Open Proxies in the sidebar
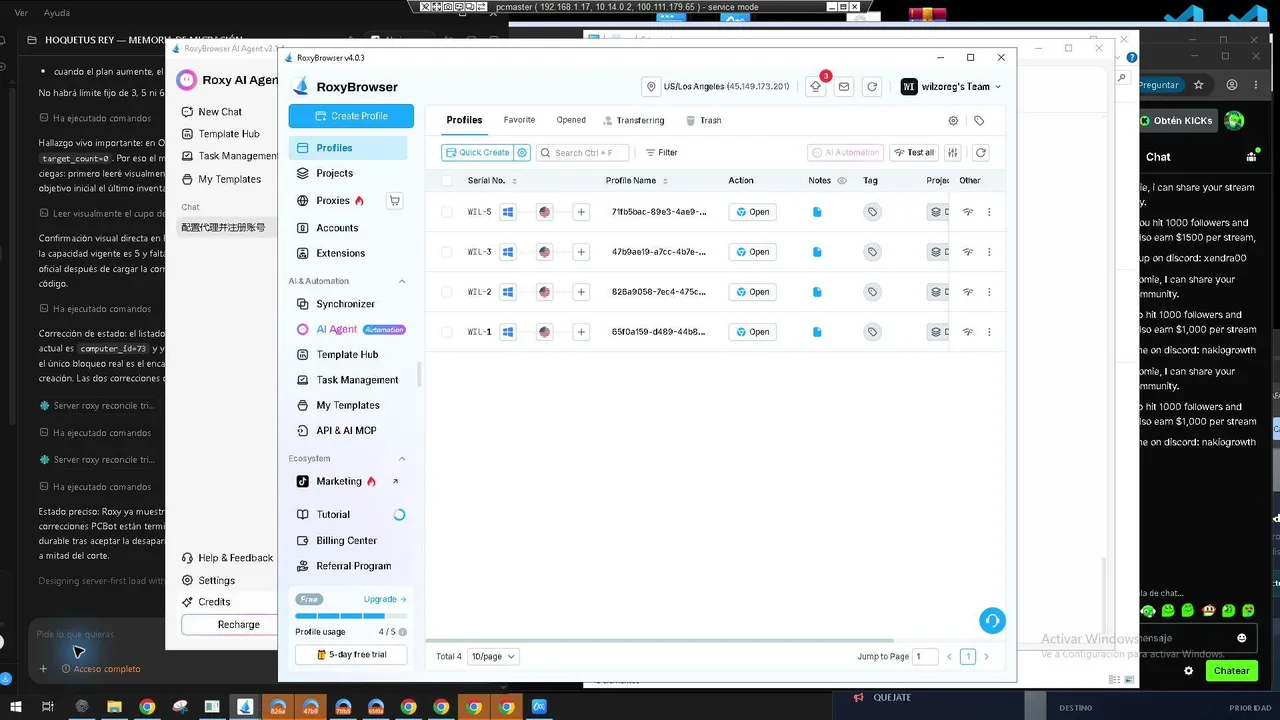This screenshot has height=720, width=1280. [x=334, y=200]
